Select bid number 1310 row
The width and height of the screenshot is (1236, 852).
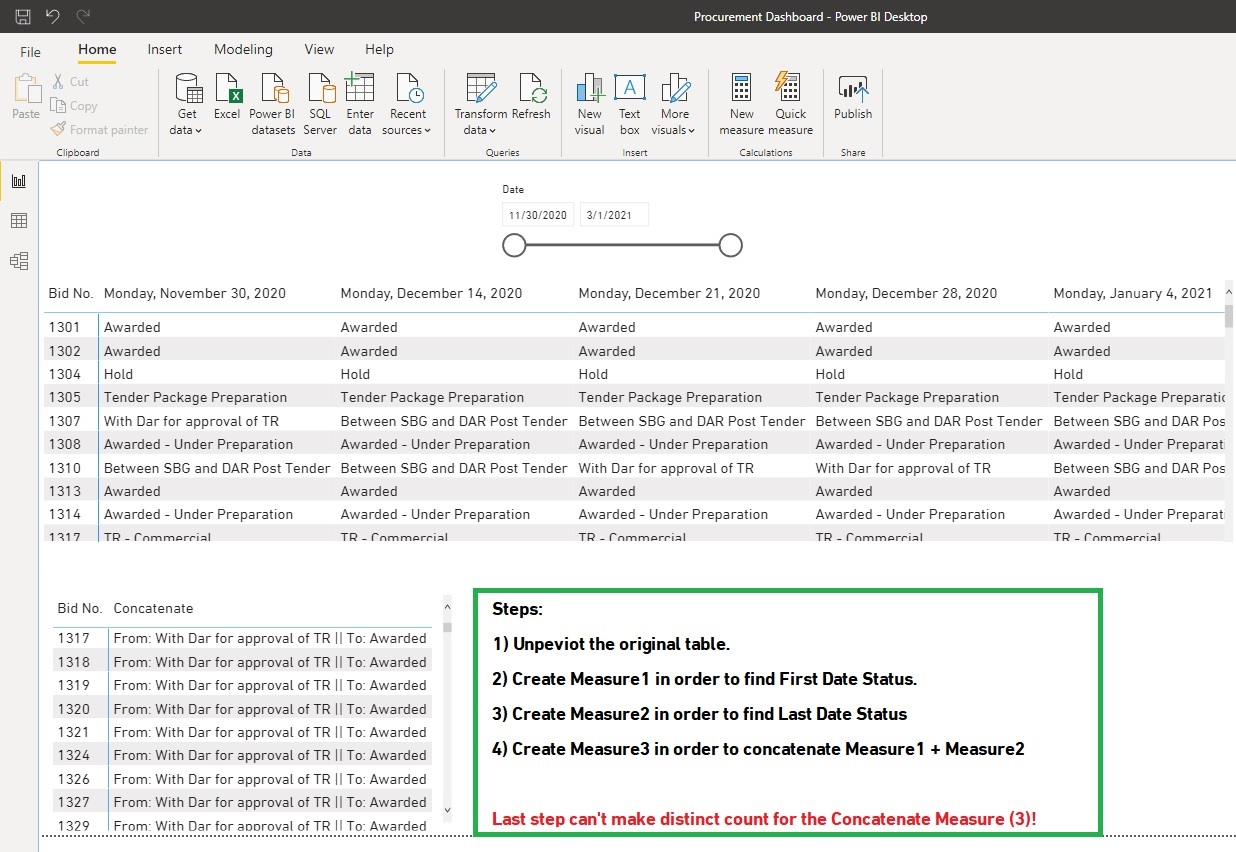[x=635, y=468]
